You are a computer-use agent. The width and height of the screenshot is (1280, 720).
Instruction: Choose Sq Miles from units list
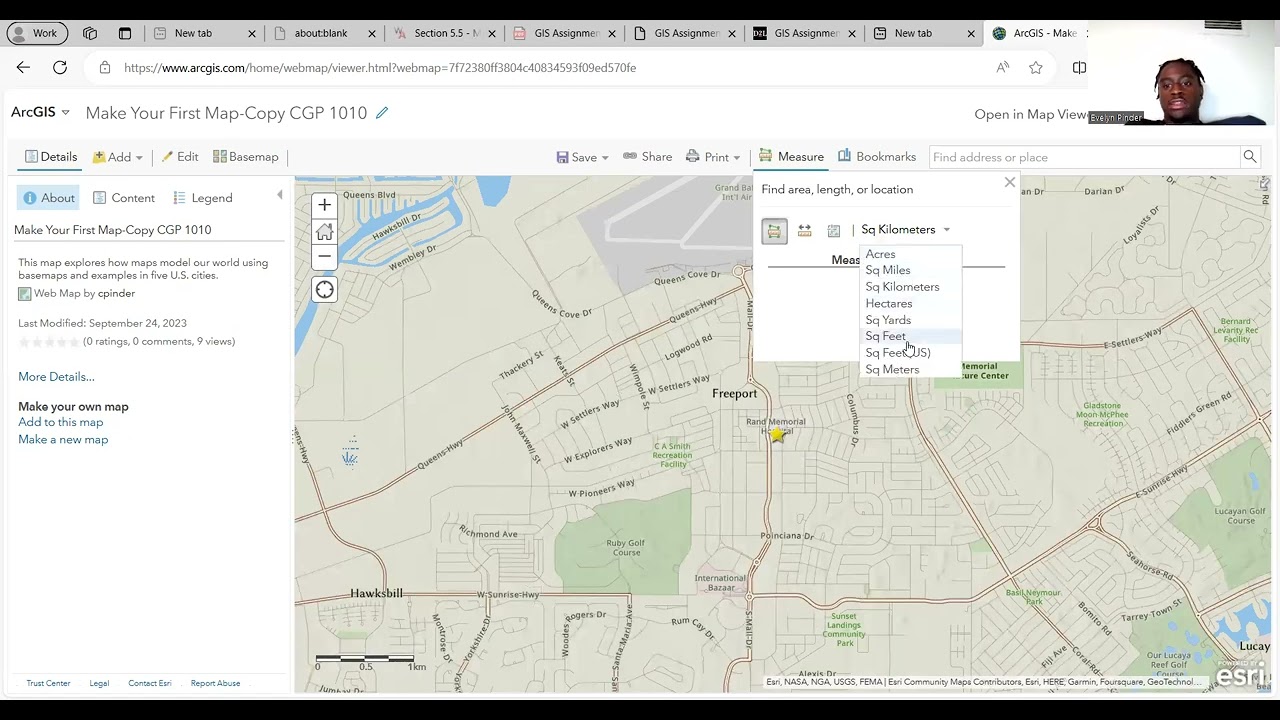pos(888,270)
